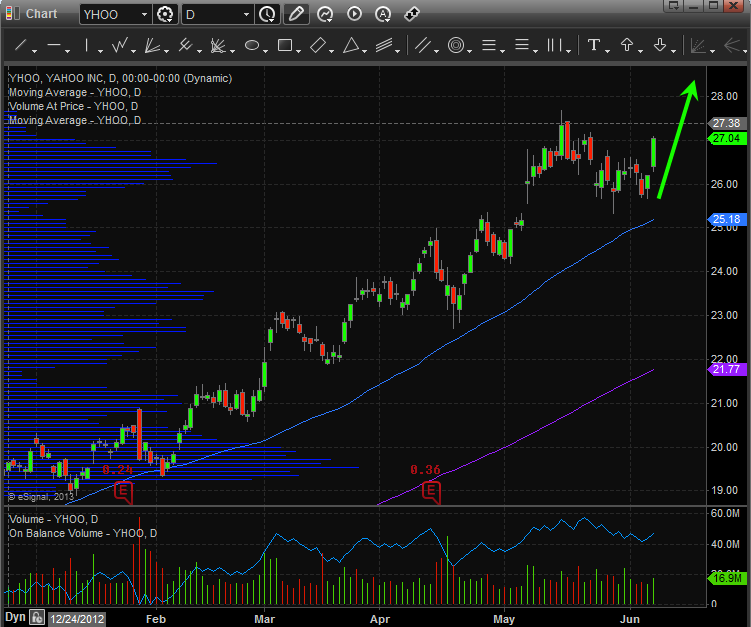
Task: Select the fan lines tool
Action: pyautogui.click(x=152, y=46)
